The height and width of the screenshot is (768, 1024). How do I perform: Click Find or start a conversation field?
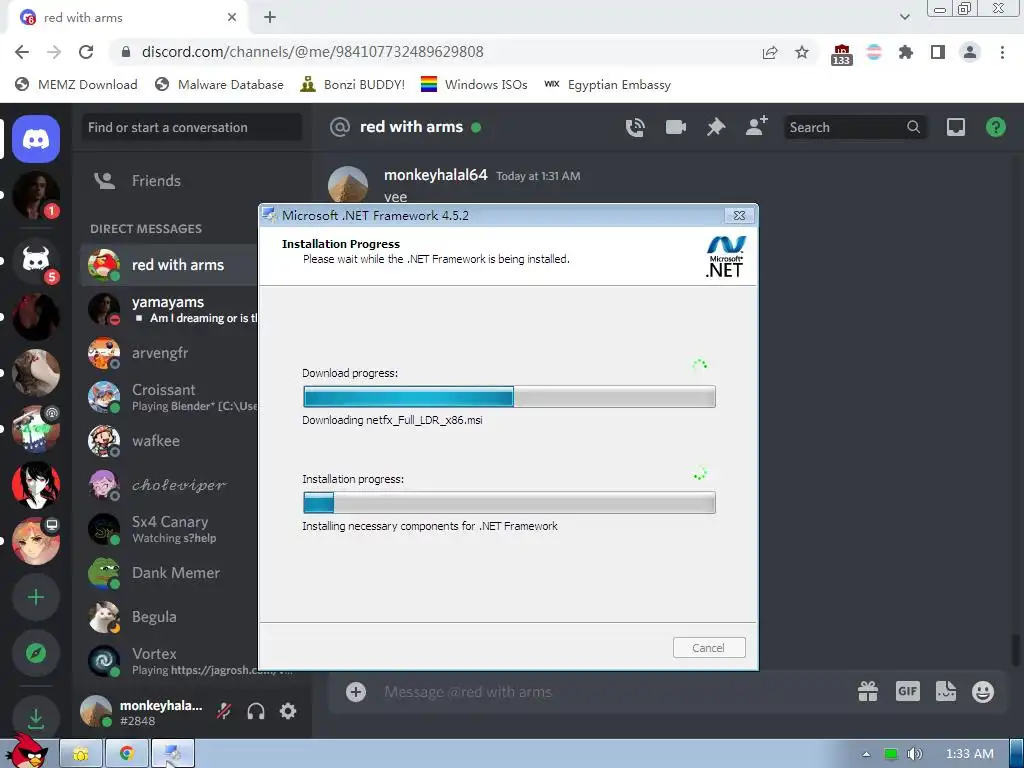tap(192, 127)
